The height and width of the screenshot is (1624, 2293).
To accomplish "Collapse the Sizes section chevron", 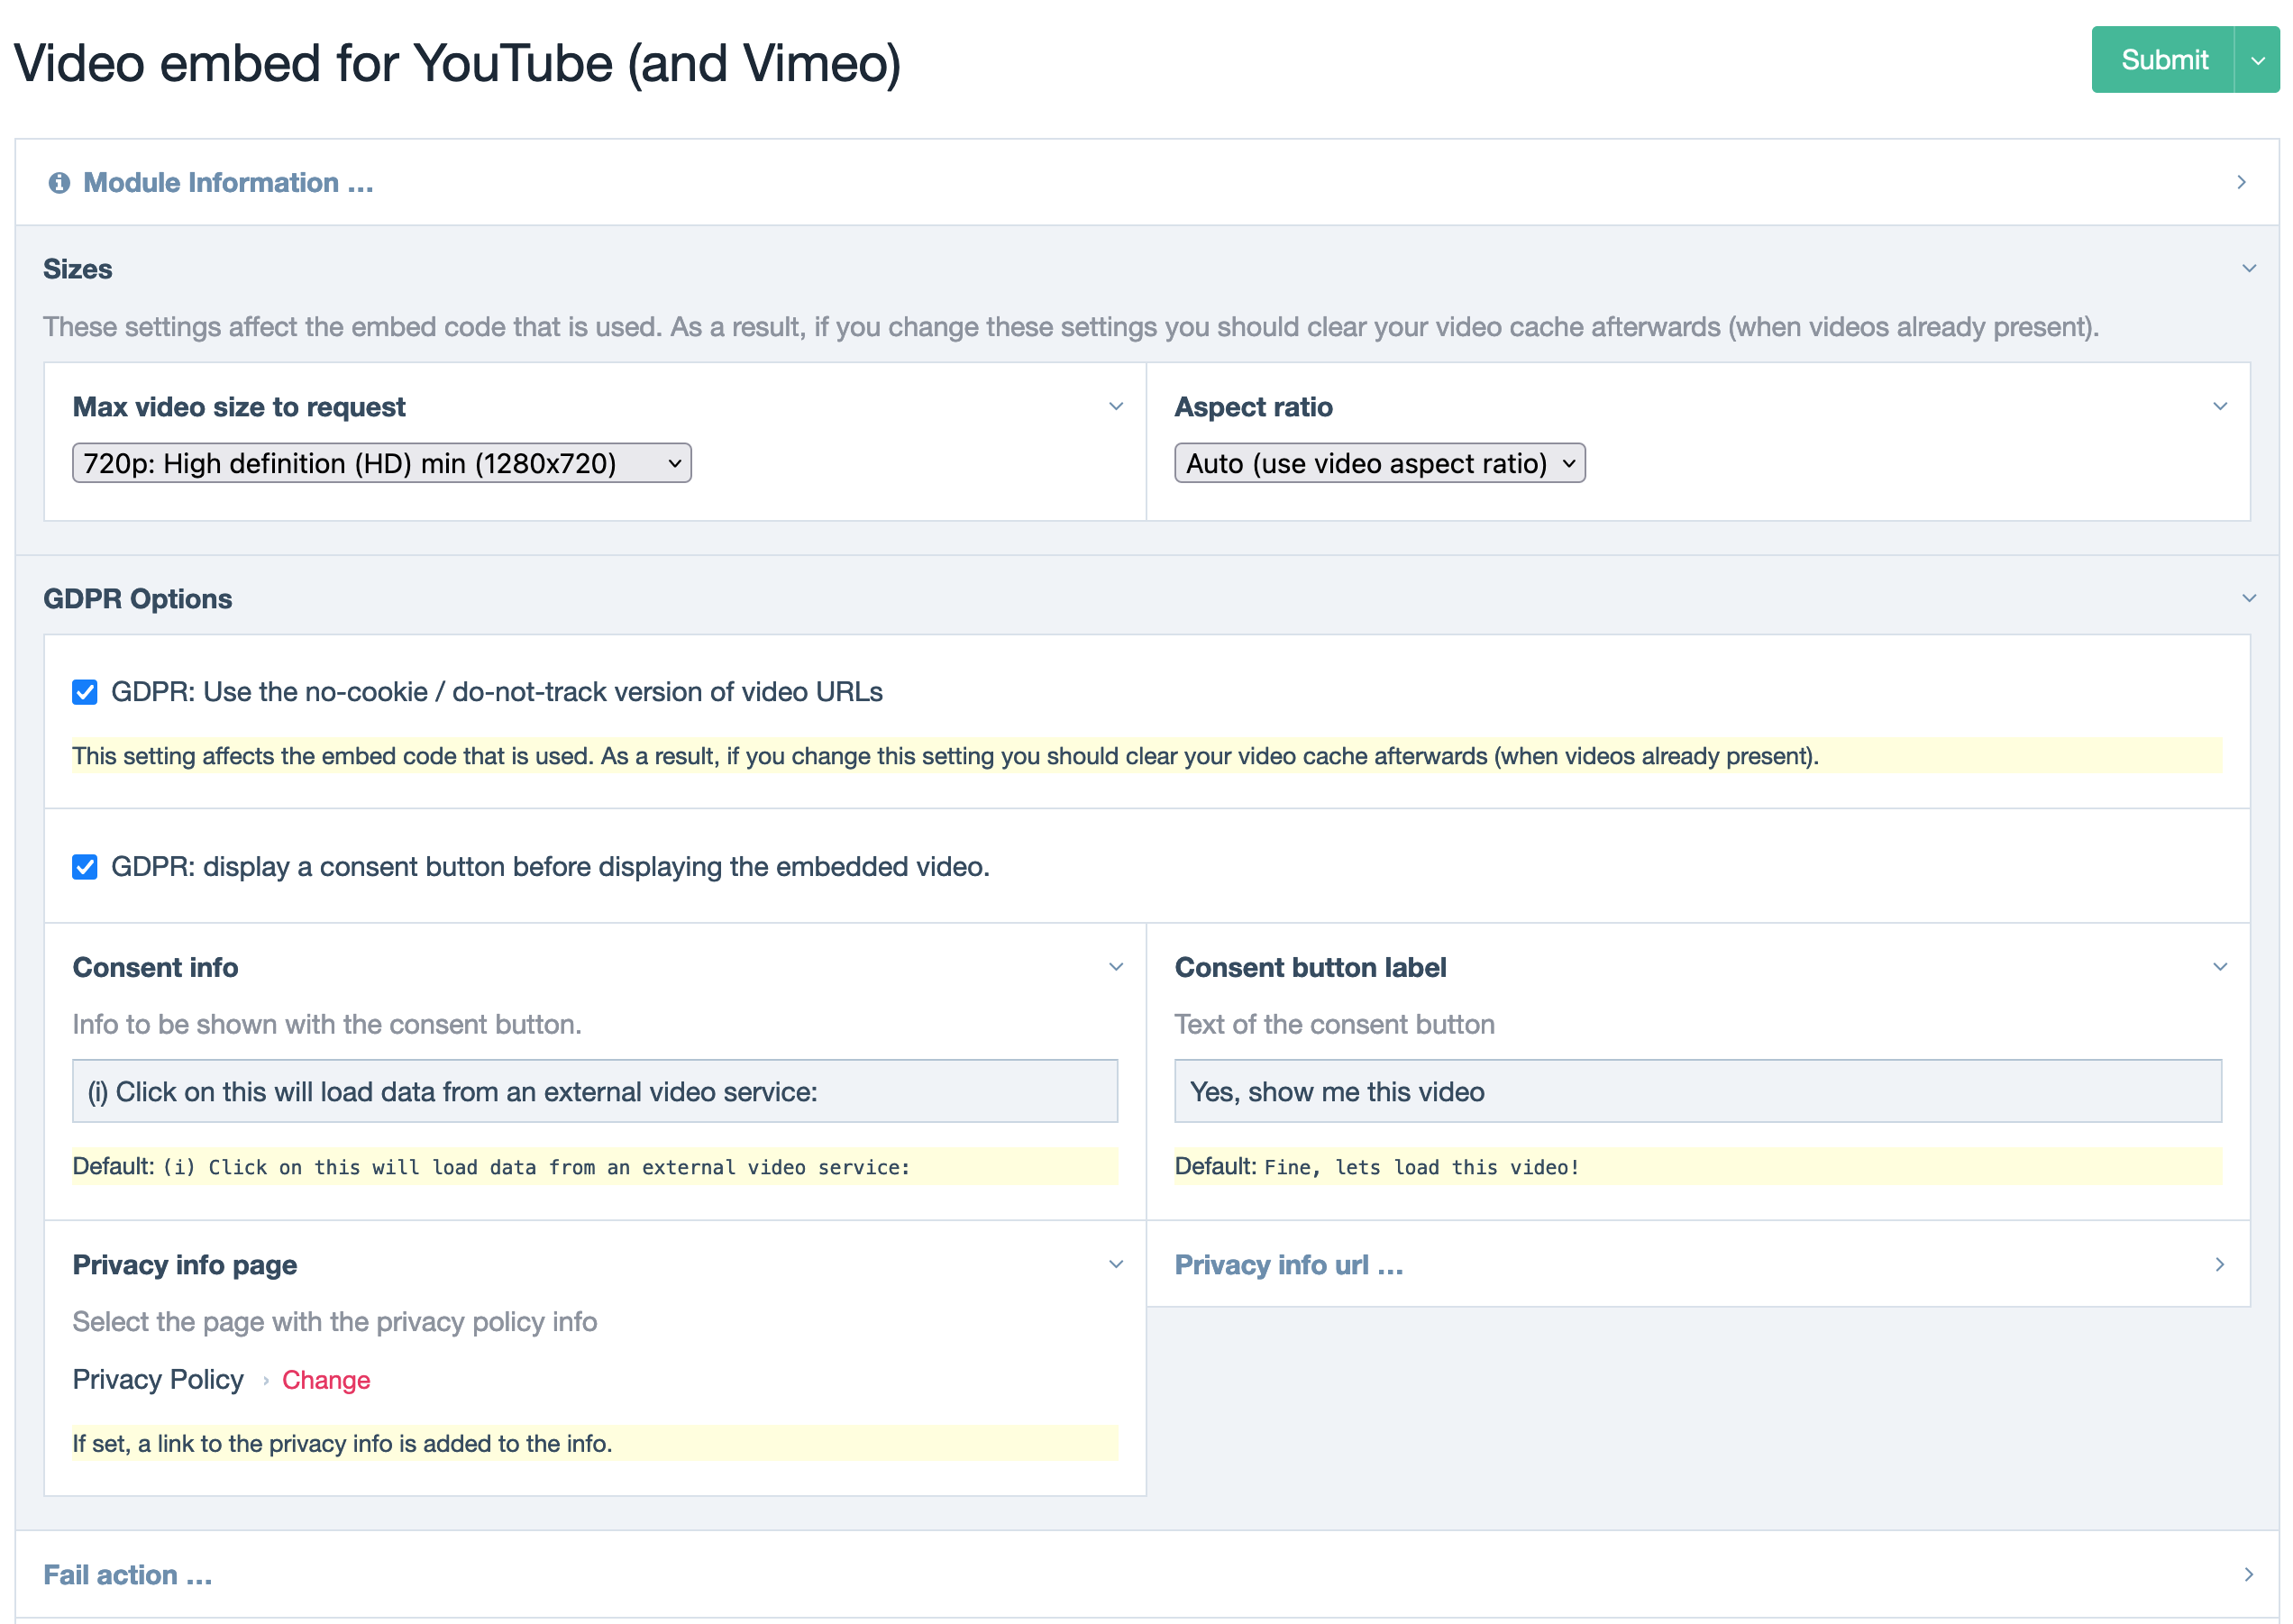I will [x=2248, y=269].
